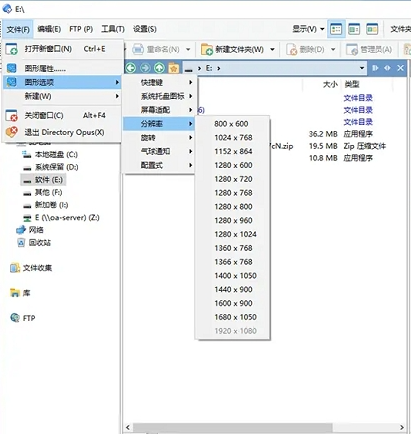Choose 1280 x 600 resolution
The width and height of the screenshot is (411, 434).
tap(232, 165)
